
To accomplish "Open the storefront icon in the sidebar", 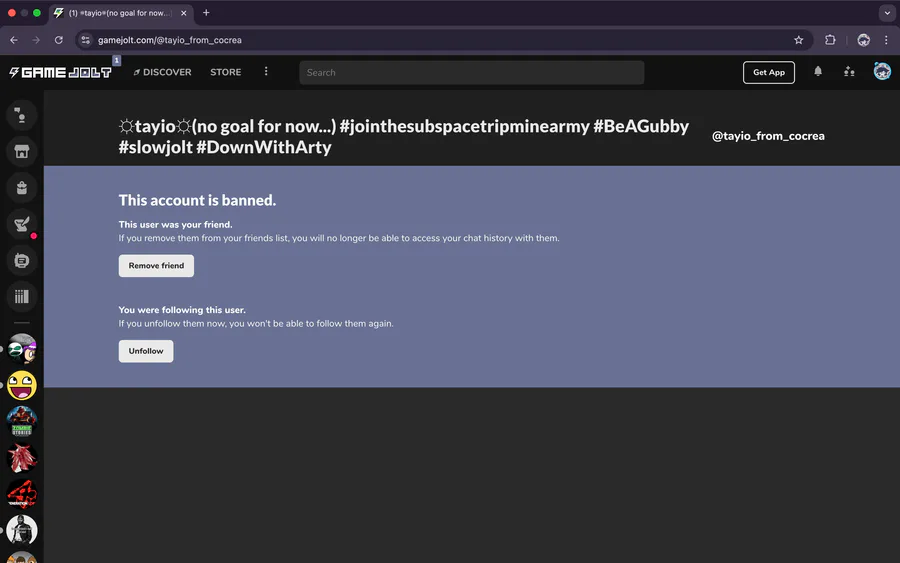I will coord(22,152).
